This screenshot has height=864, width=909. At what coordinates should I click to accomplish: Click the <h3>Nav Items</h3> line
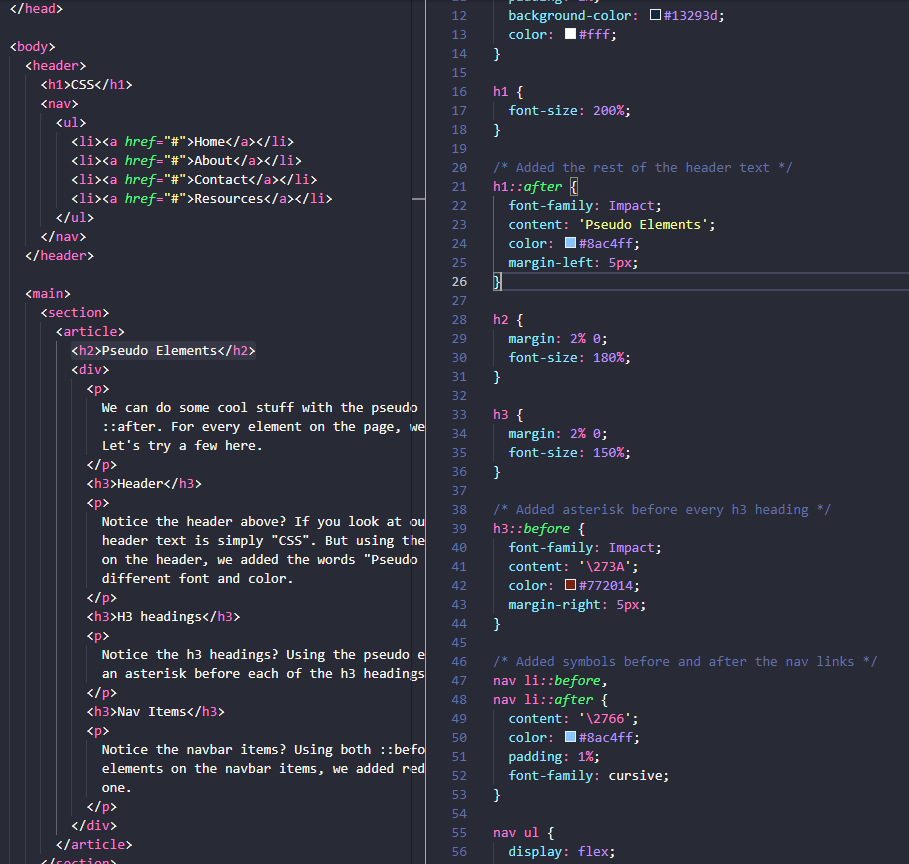pos(156,711)
